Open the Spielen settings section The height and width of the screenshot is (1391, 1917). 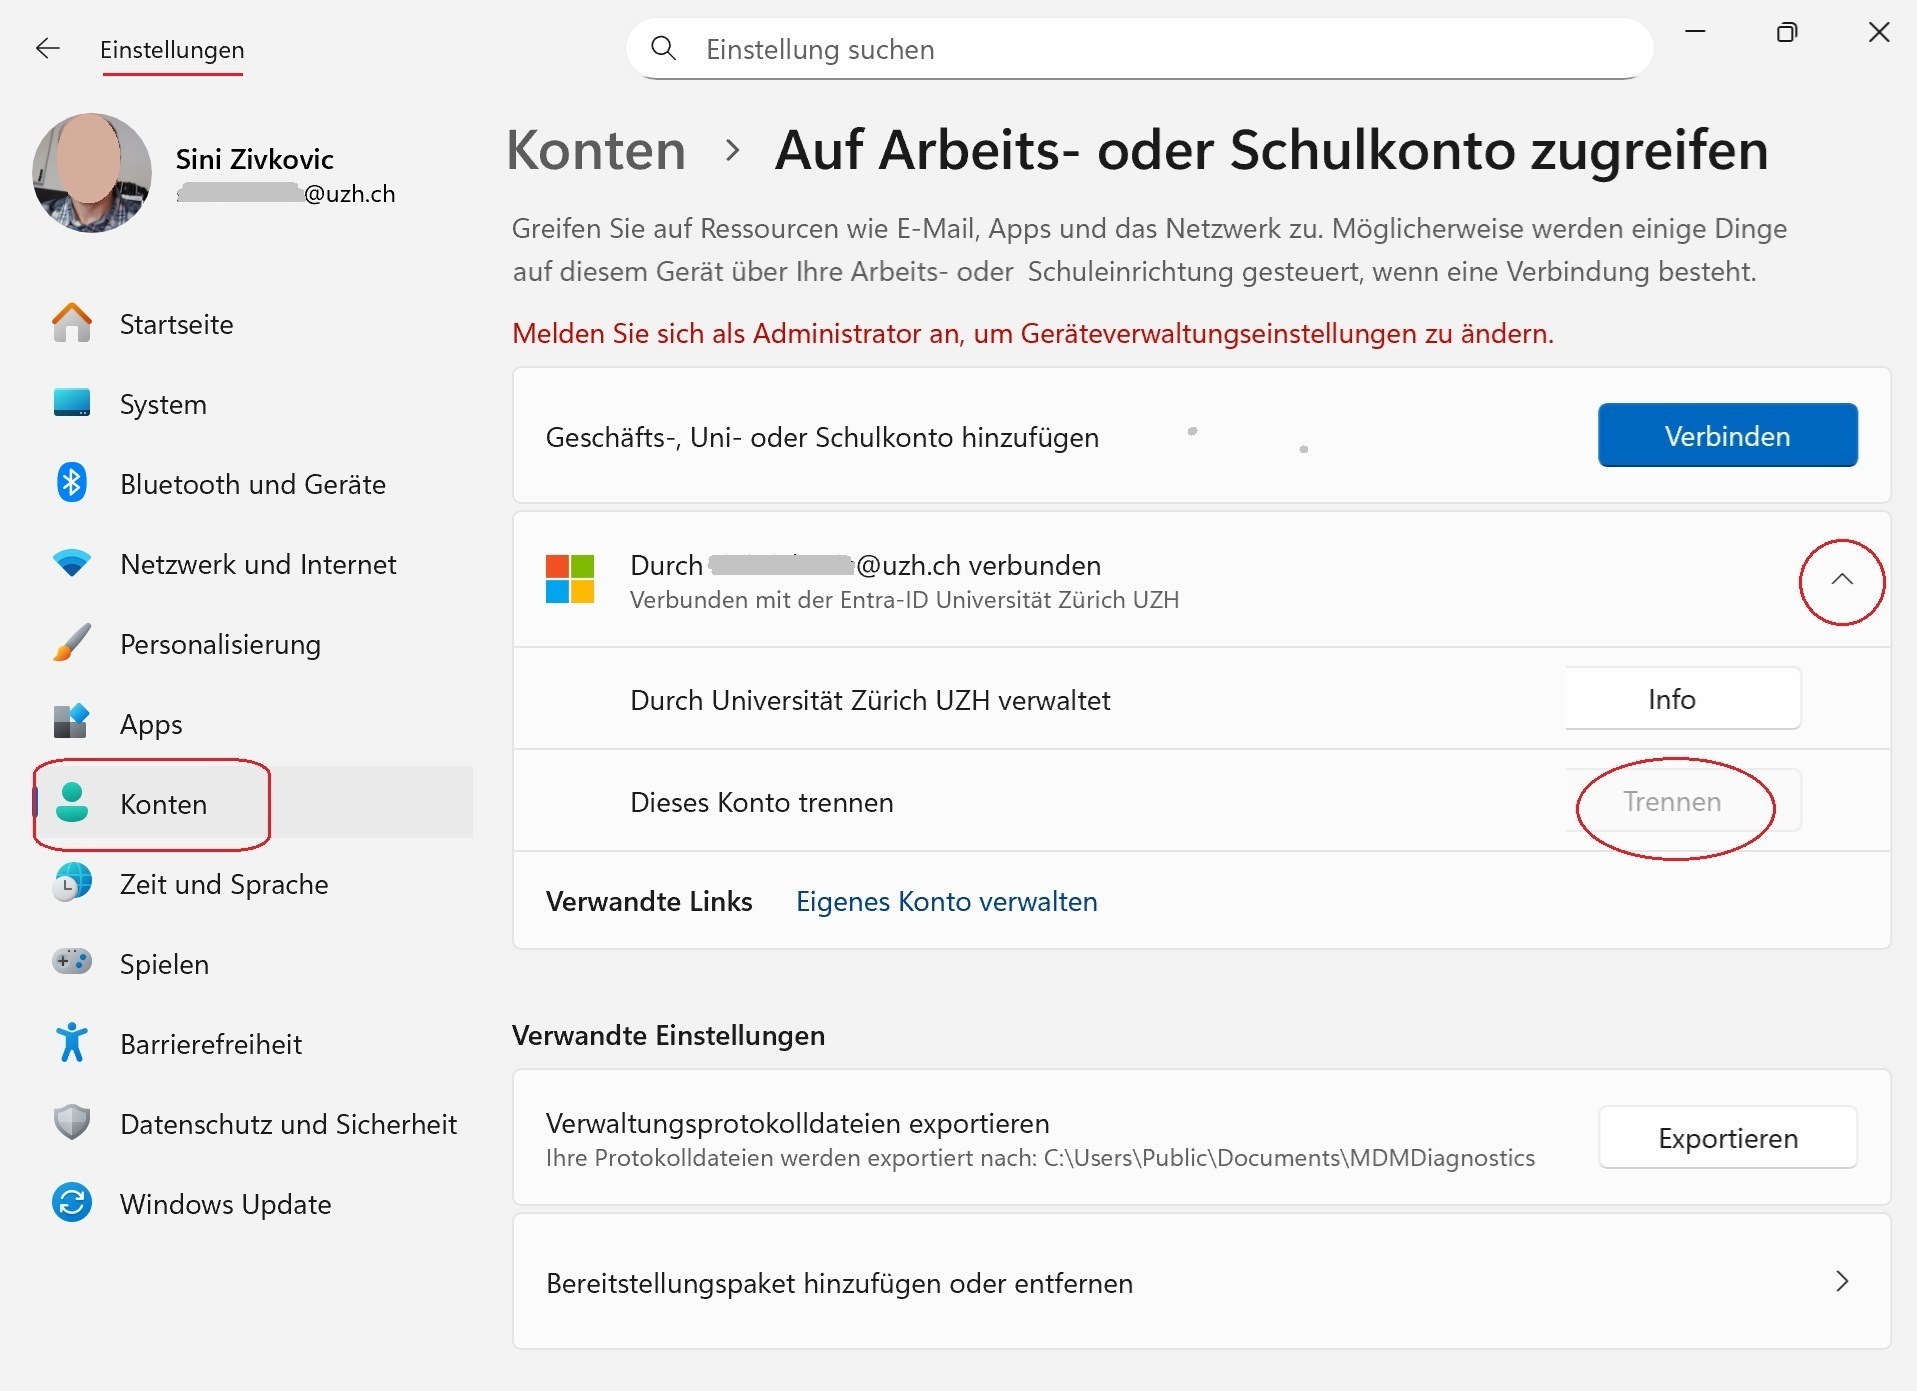tap(165, 963)
